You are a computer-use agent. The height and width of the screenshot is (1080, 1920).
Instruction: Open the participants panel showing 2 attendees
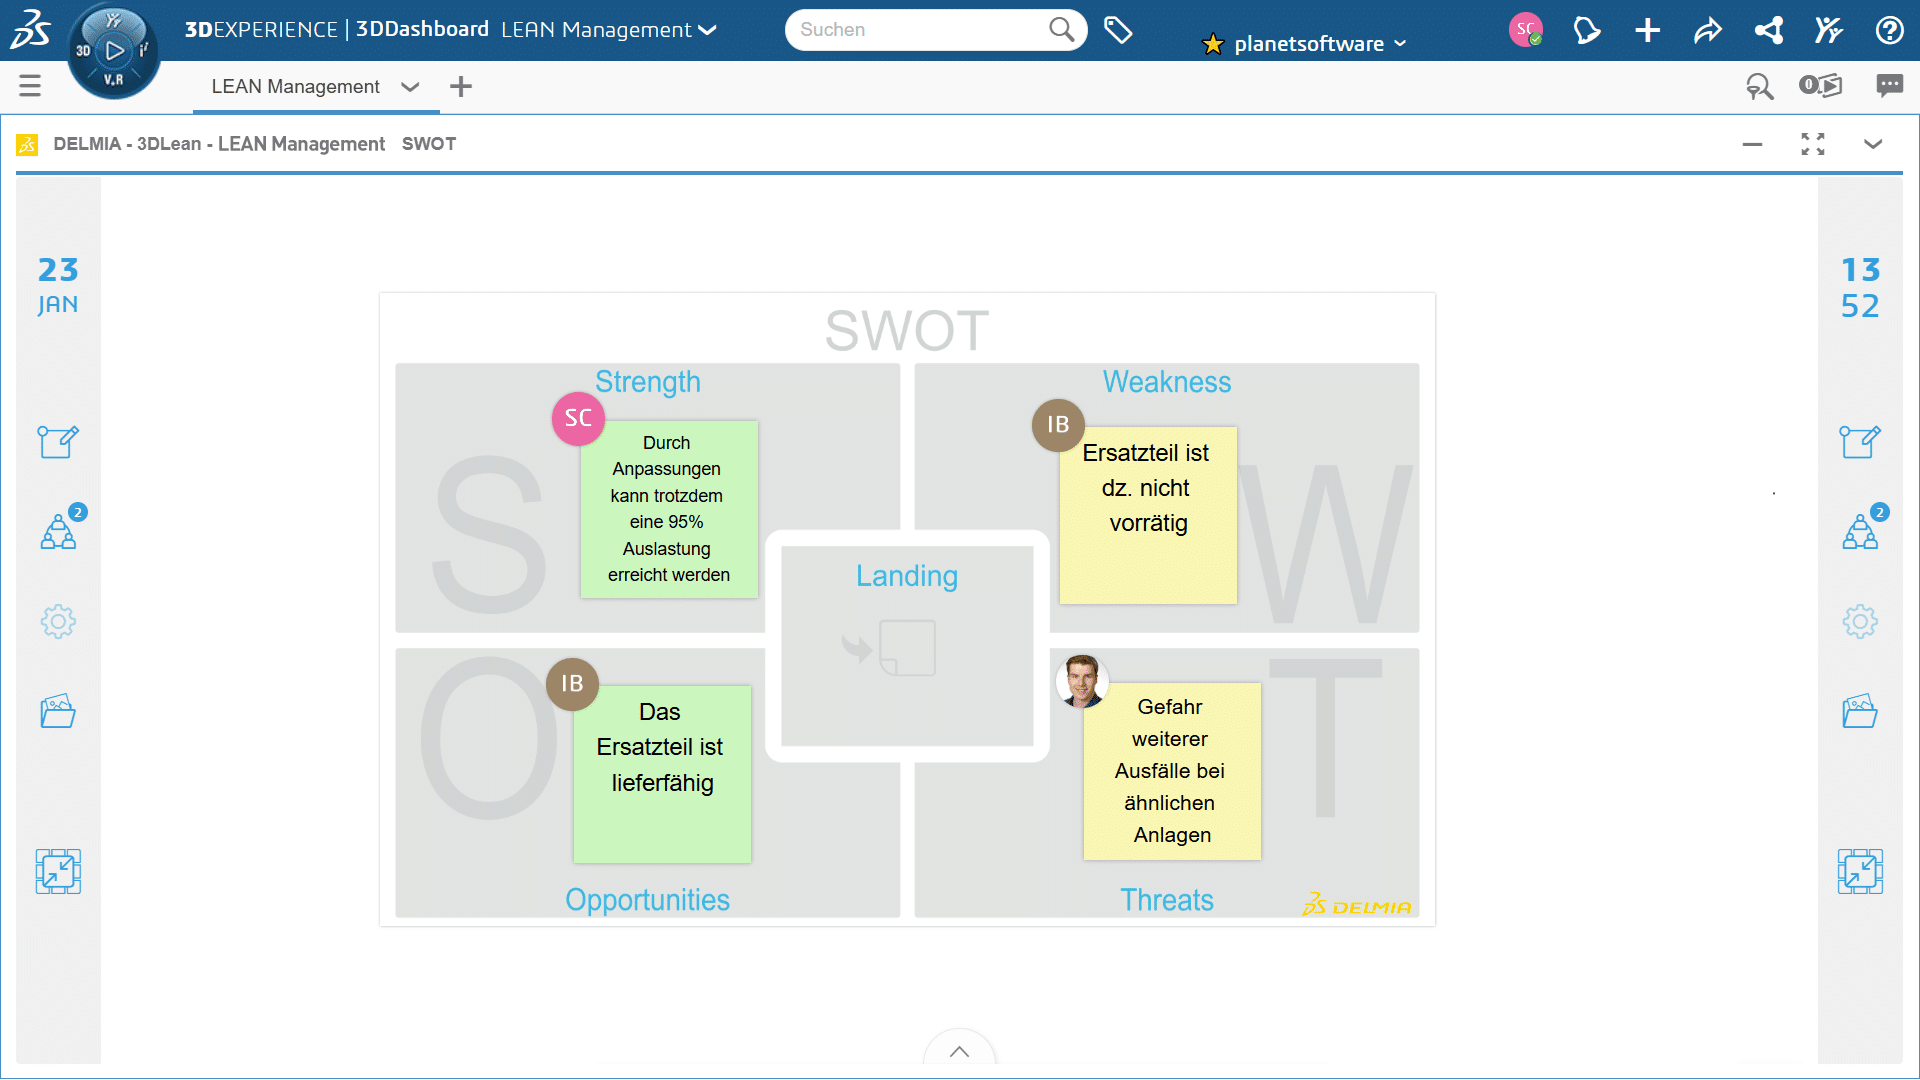click(x=58, y=530)
